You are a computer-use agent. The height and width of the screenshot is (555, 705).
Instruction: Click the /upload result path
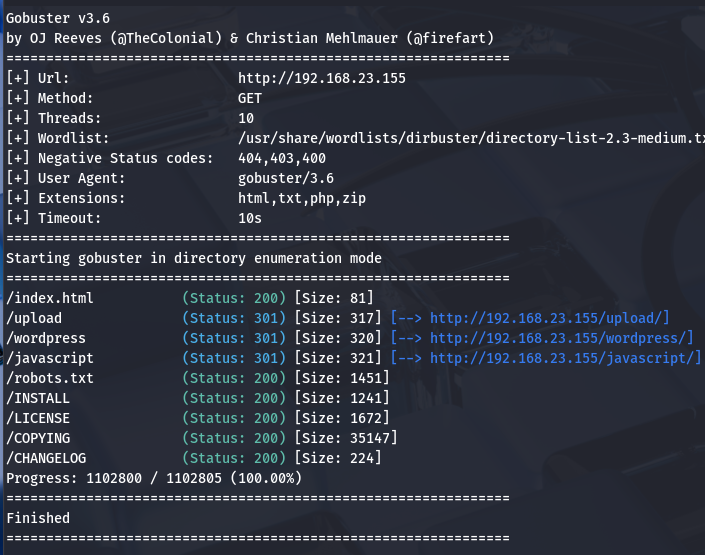point(34,318)
